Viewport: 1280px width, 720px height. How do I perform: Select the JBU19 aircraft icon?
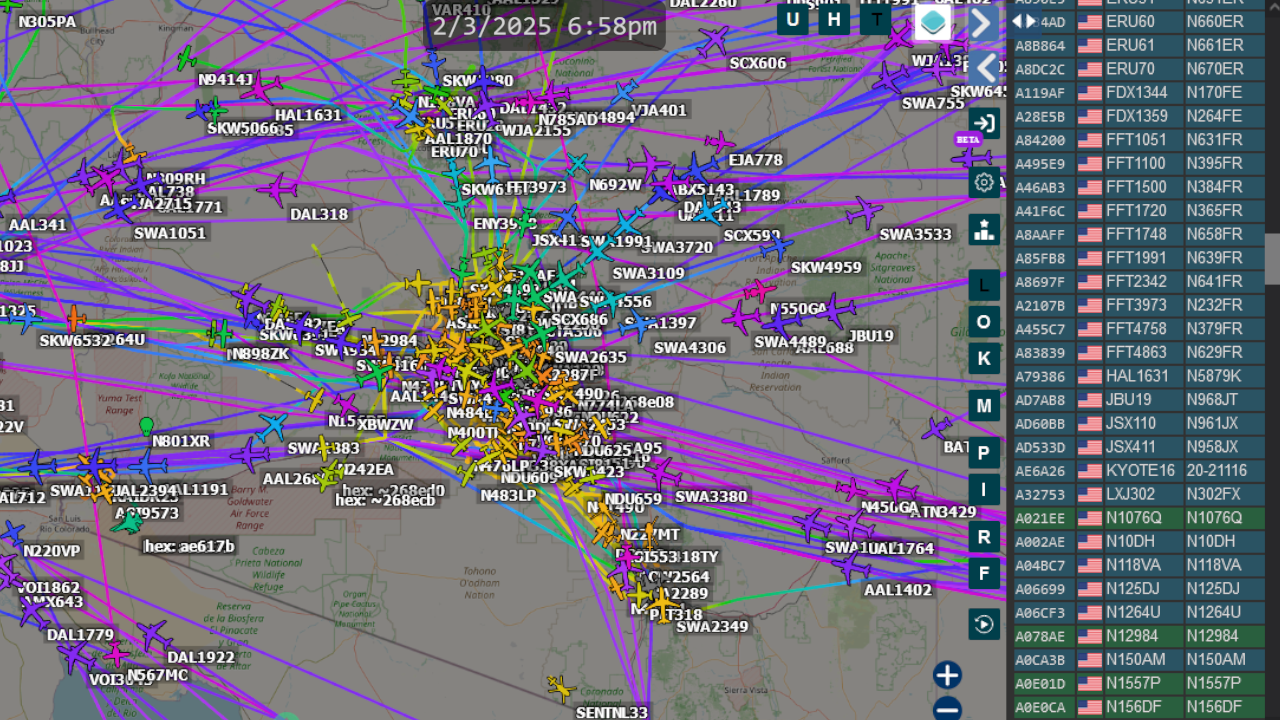click(833, 311)
